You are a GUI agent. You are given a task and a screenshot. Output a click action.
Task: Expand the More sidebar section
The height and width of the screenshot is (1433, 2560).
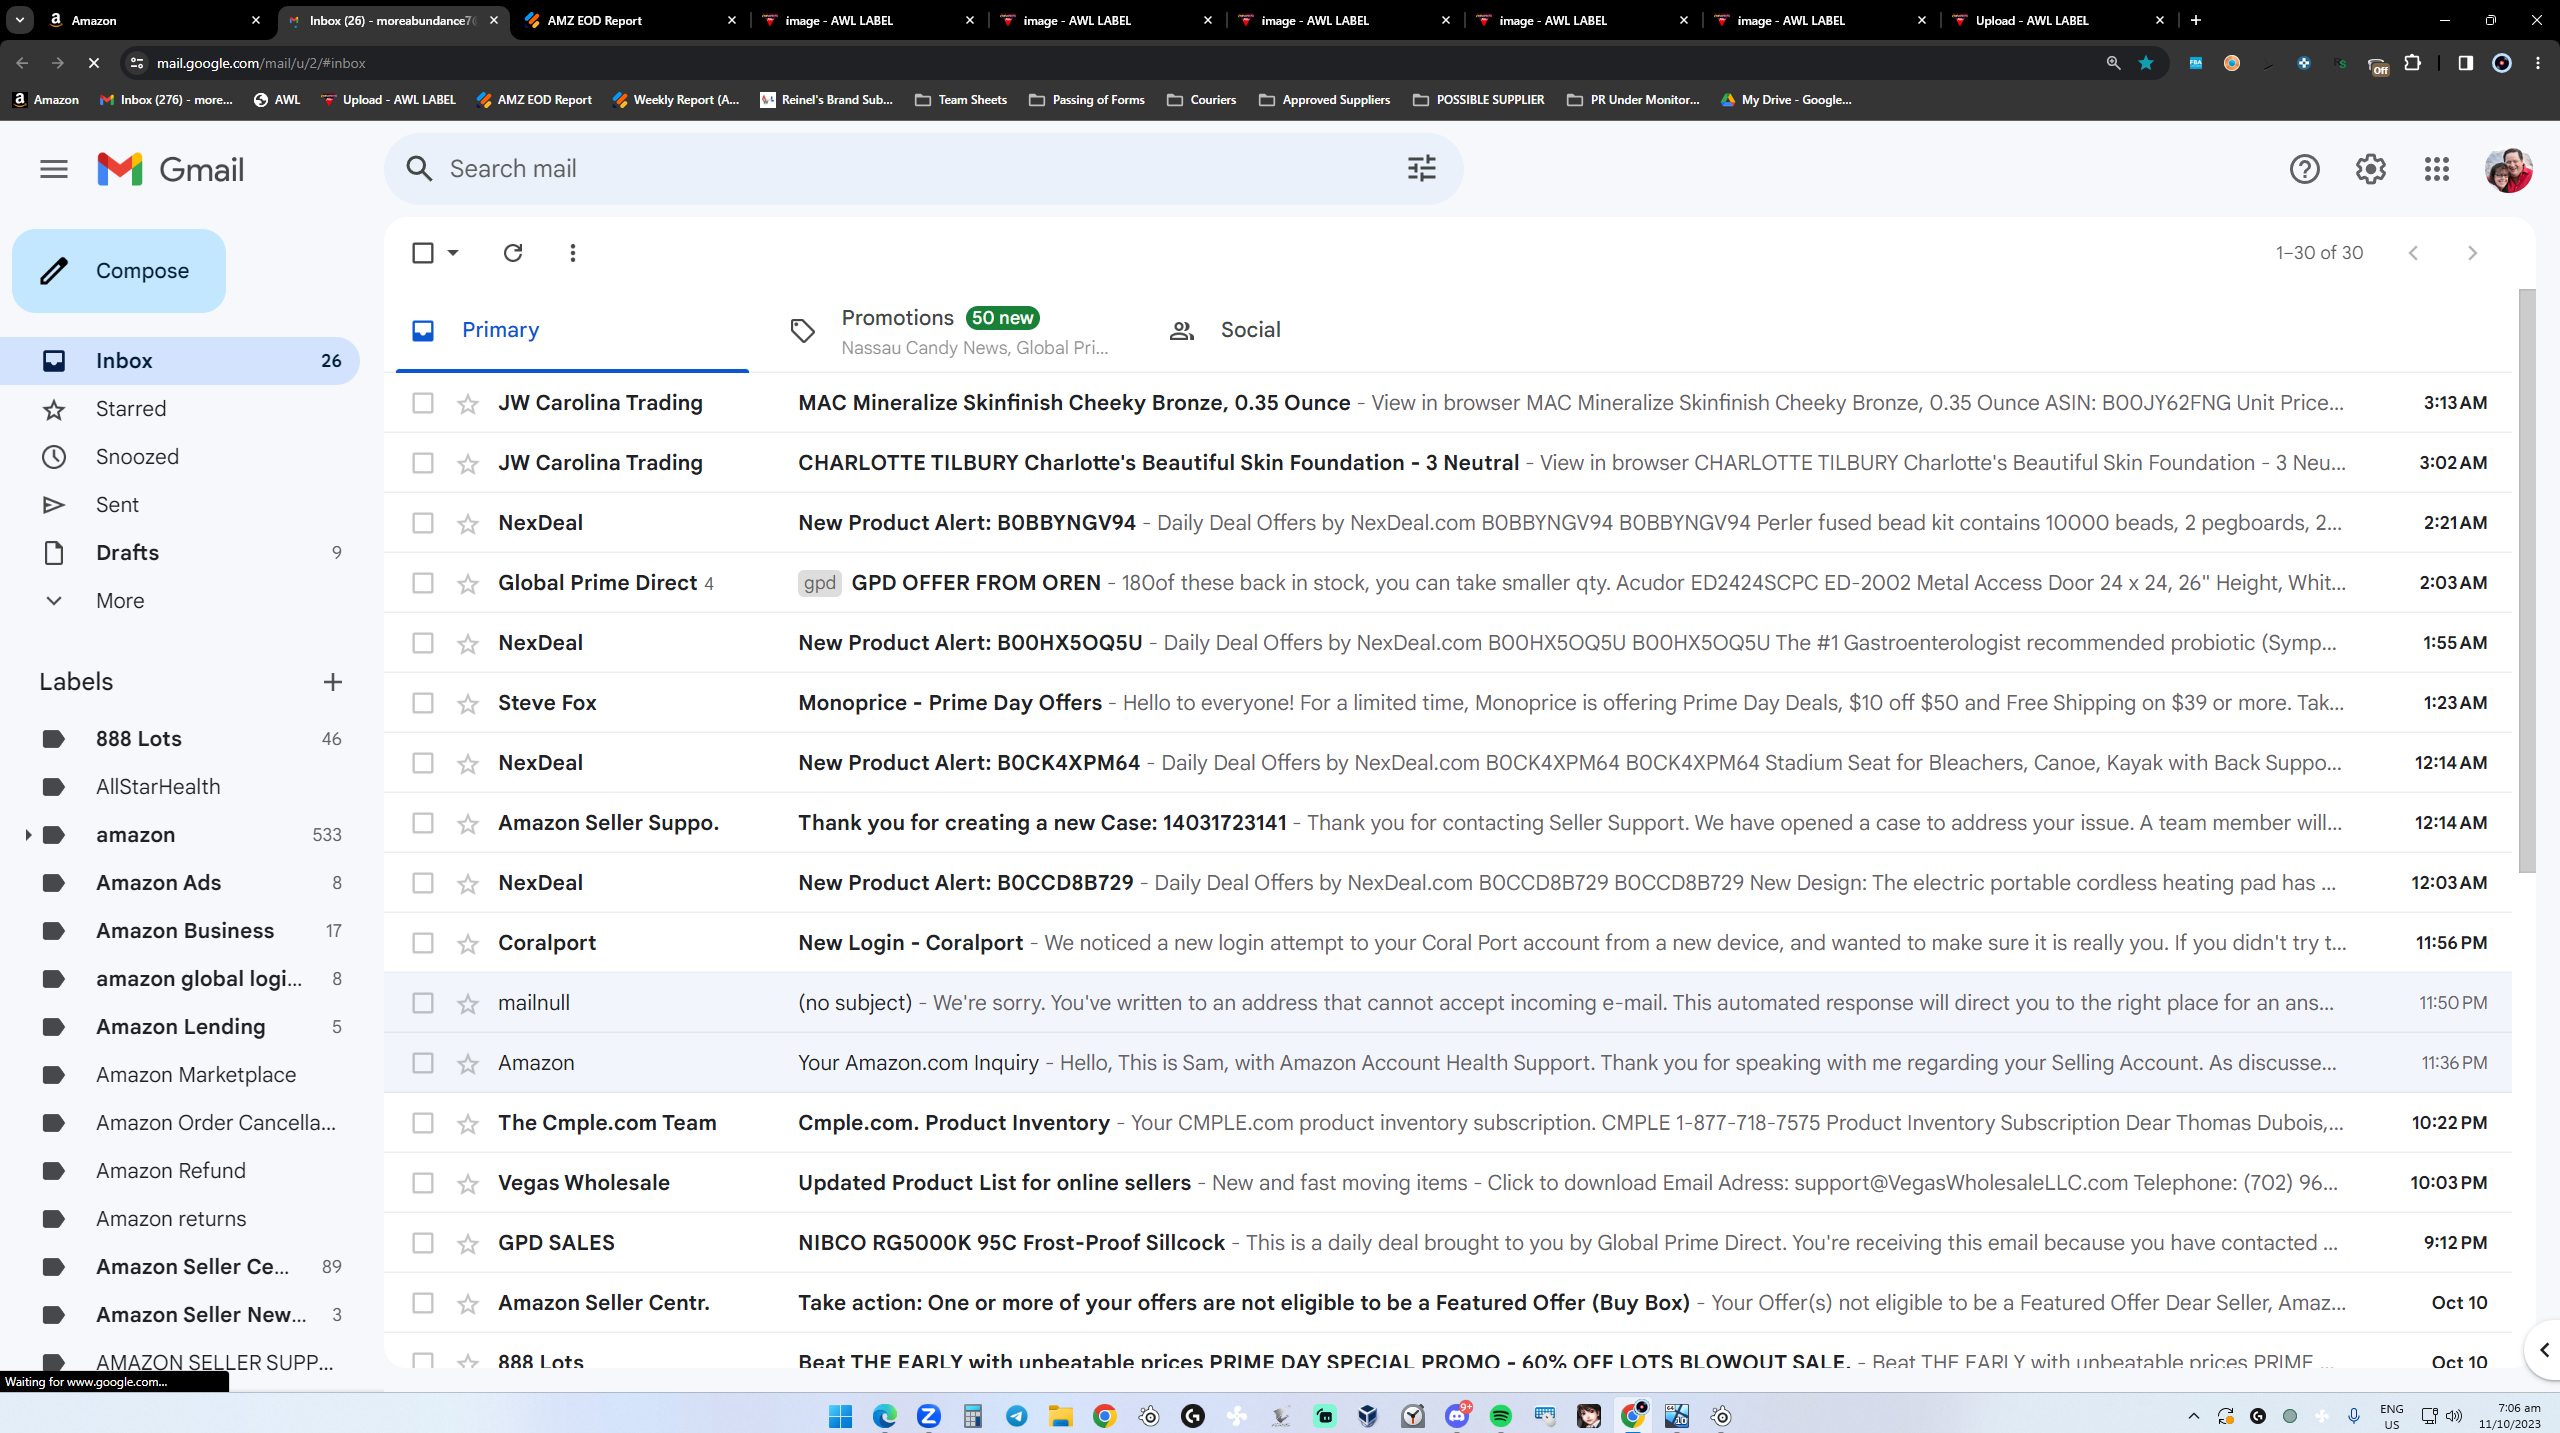coord(120,601)
